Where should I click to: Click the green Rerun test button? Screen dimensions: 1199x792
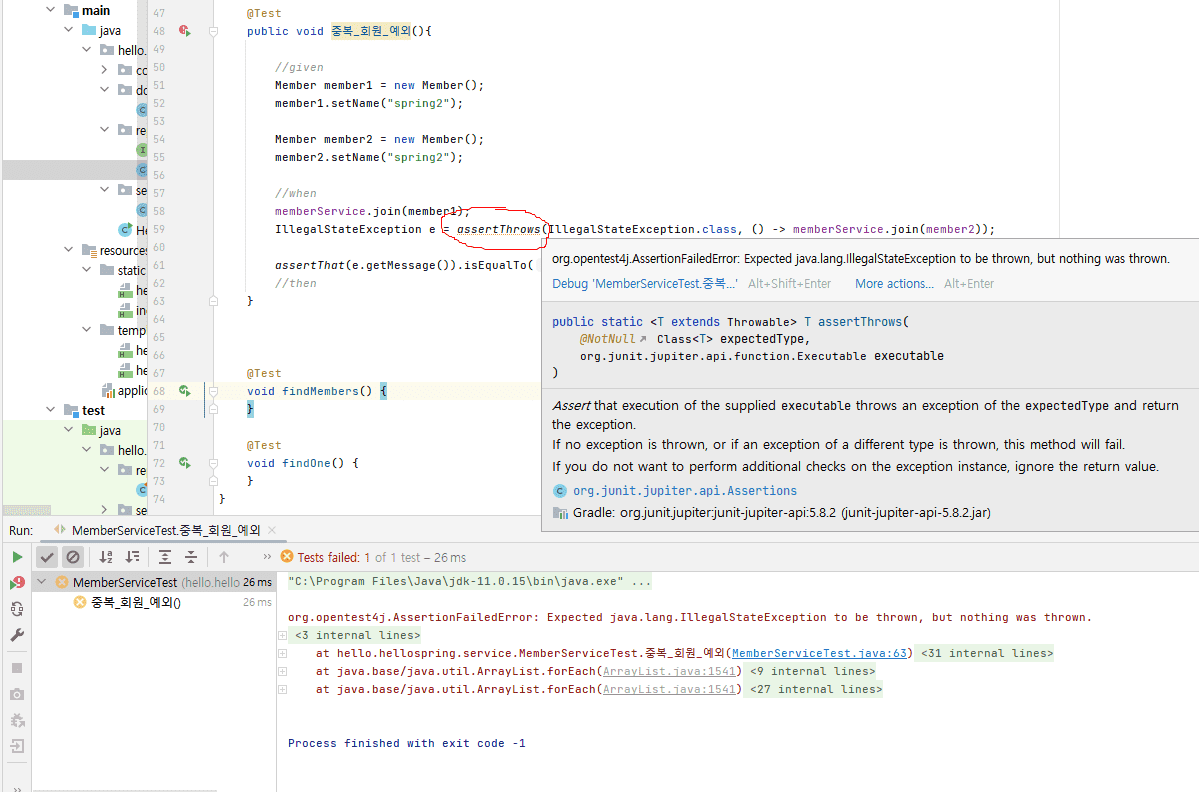pos(17,557)
